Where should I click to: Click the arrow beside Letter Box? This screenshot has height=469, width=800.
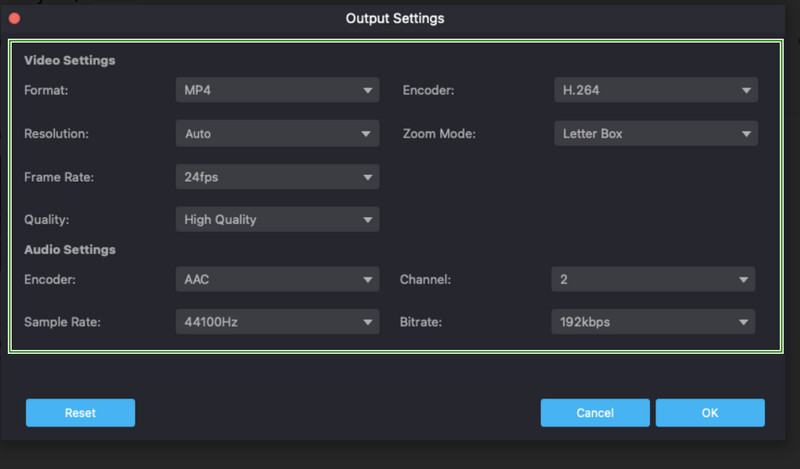[x=746, y=134]
